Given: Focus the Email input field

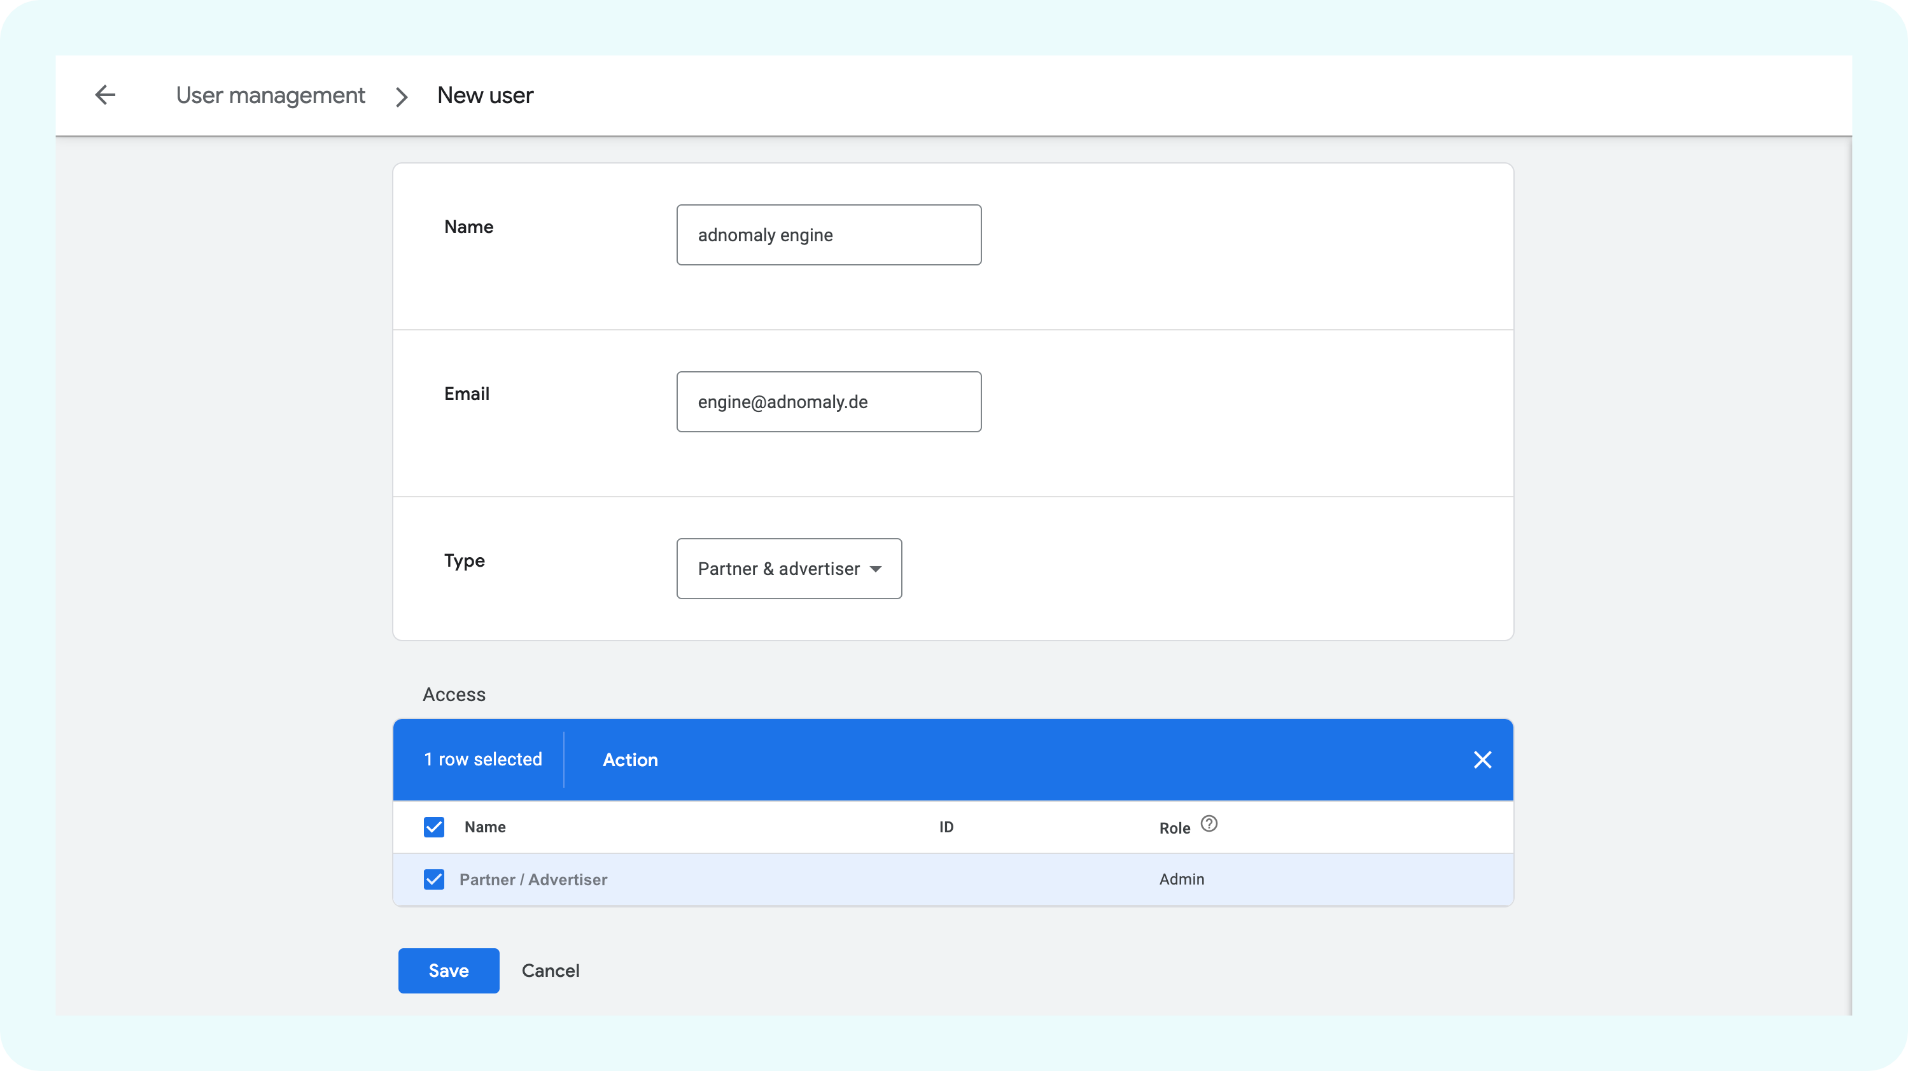Looking at the screenshot, I should tap(829, 402).
